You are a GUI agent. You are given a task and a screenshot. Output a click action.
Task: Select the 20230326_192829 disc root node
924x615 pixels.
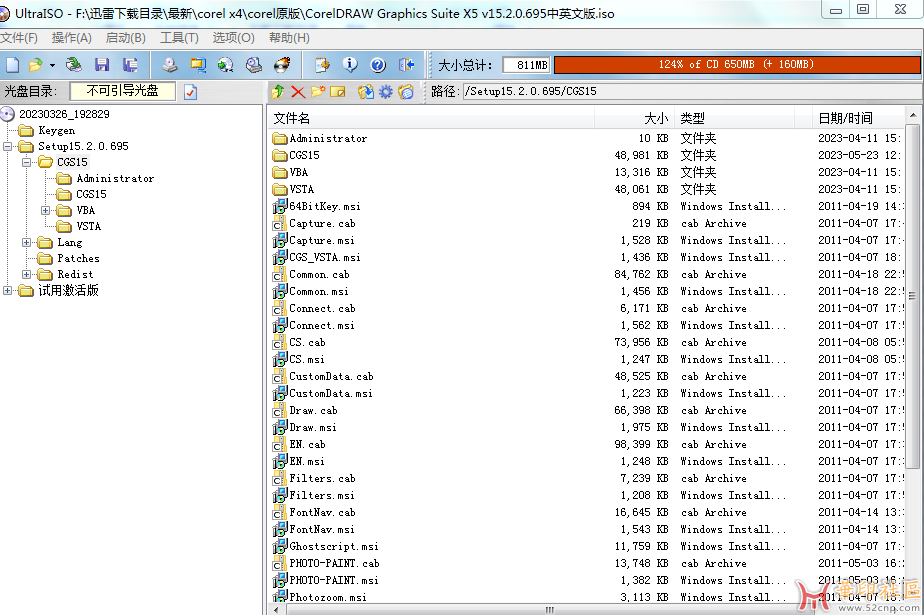[x=64, y=114]
